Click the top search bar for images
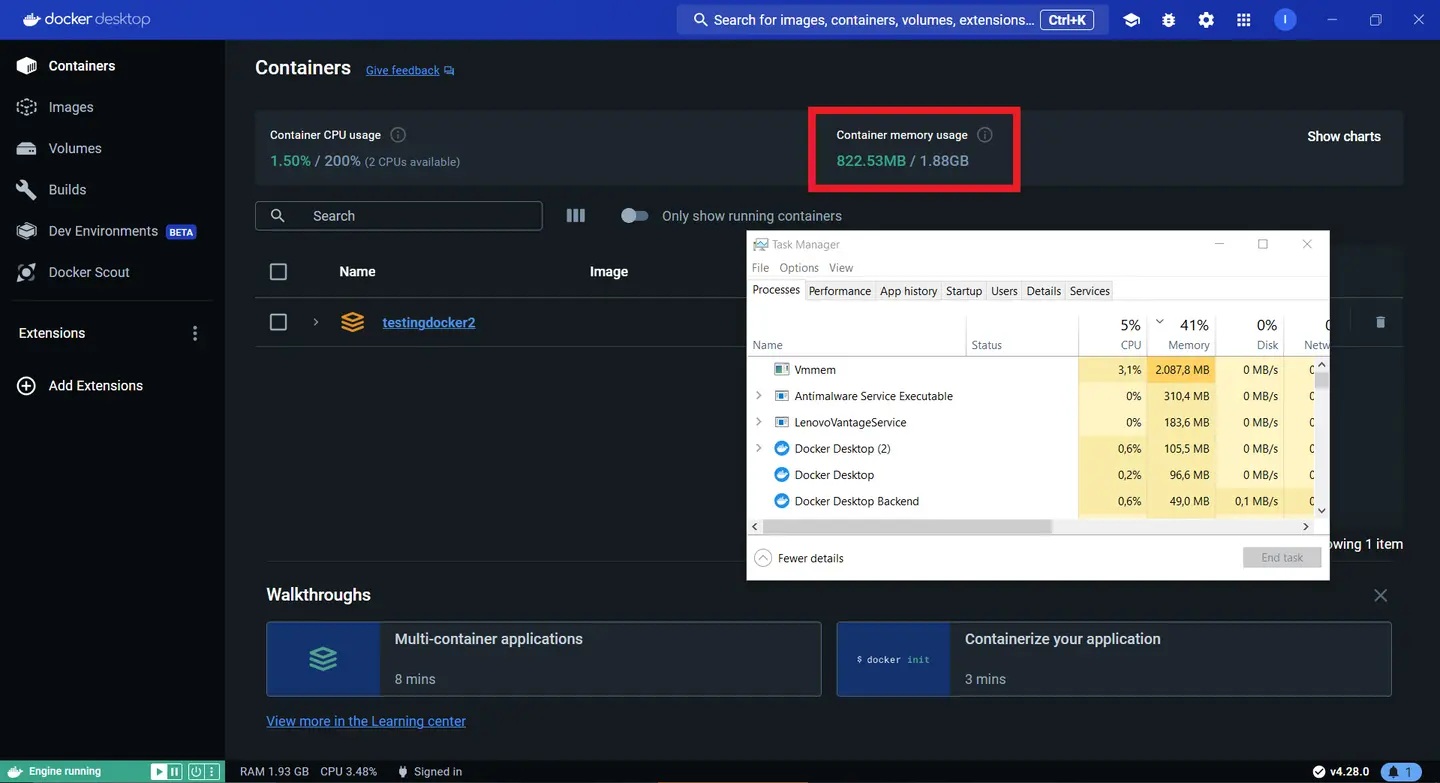 pyautogui.click(x=893, y=20)
